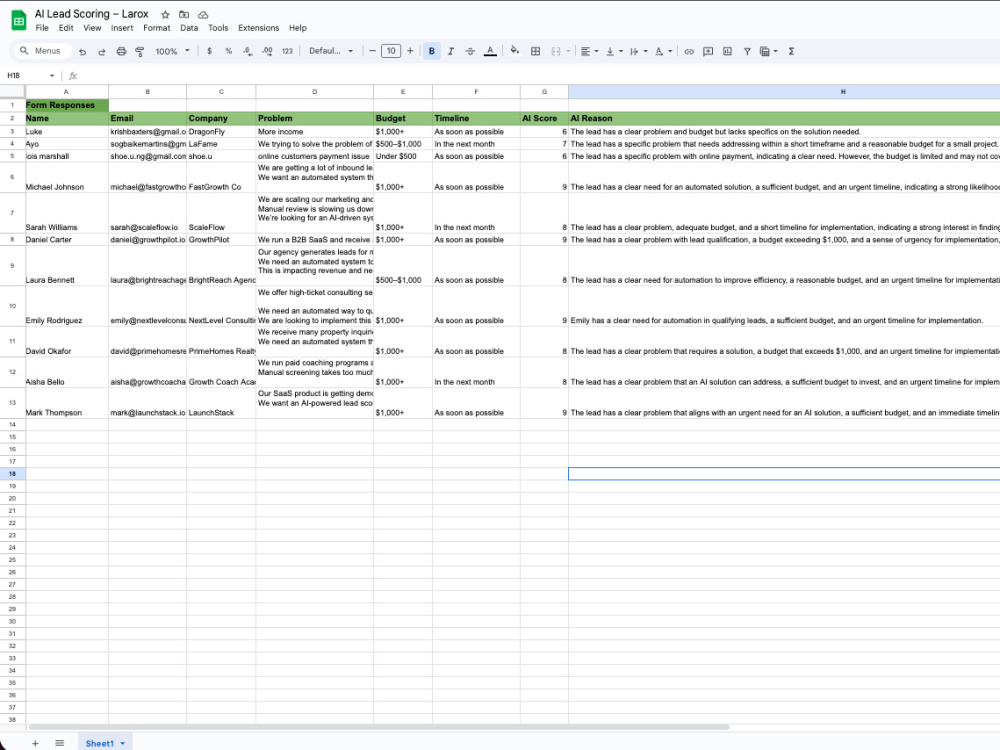Toggle strikethrough formatting
The width and height of the screenshot is (1000, 750).
pos(470,51)
